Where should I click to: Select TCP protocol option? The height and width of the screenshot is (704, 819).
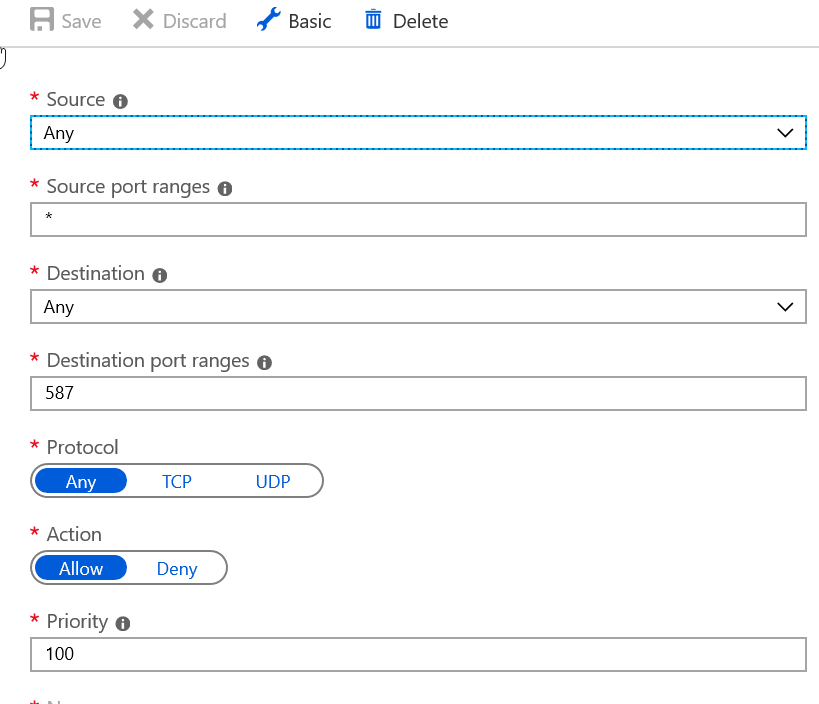point(177,481)
